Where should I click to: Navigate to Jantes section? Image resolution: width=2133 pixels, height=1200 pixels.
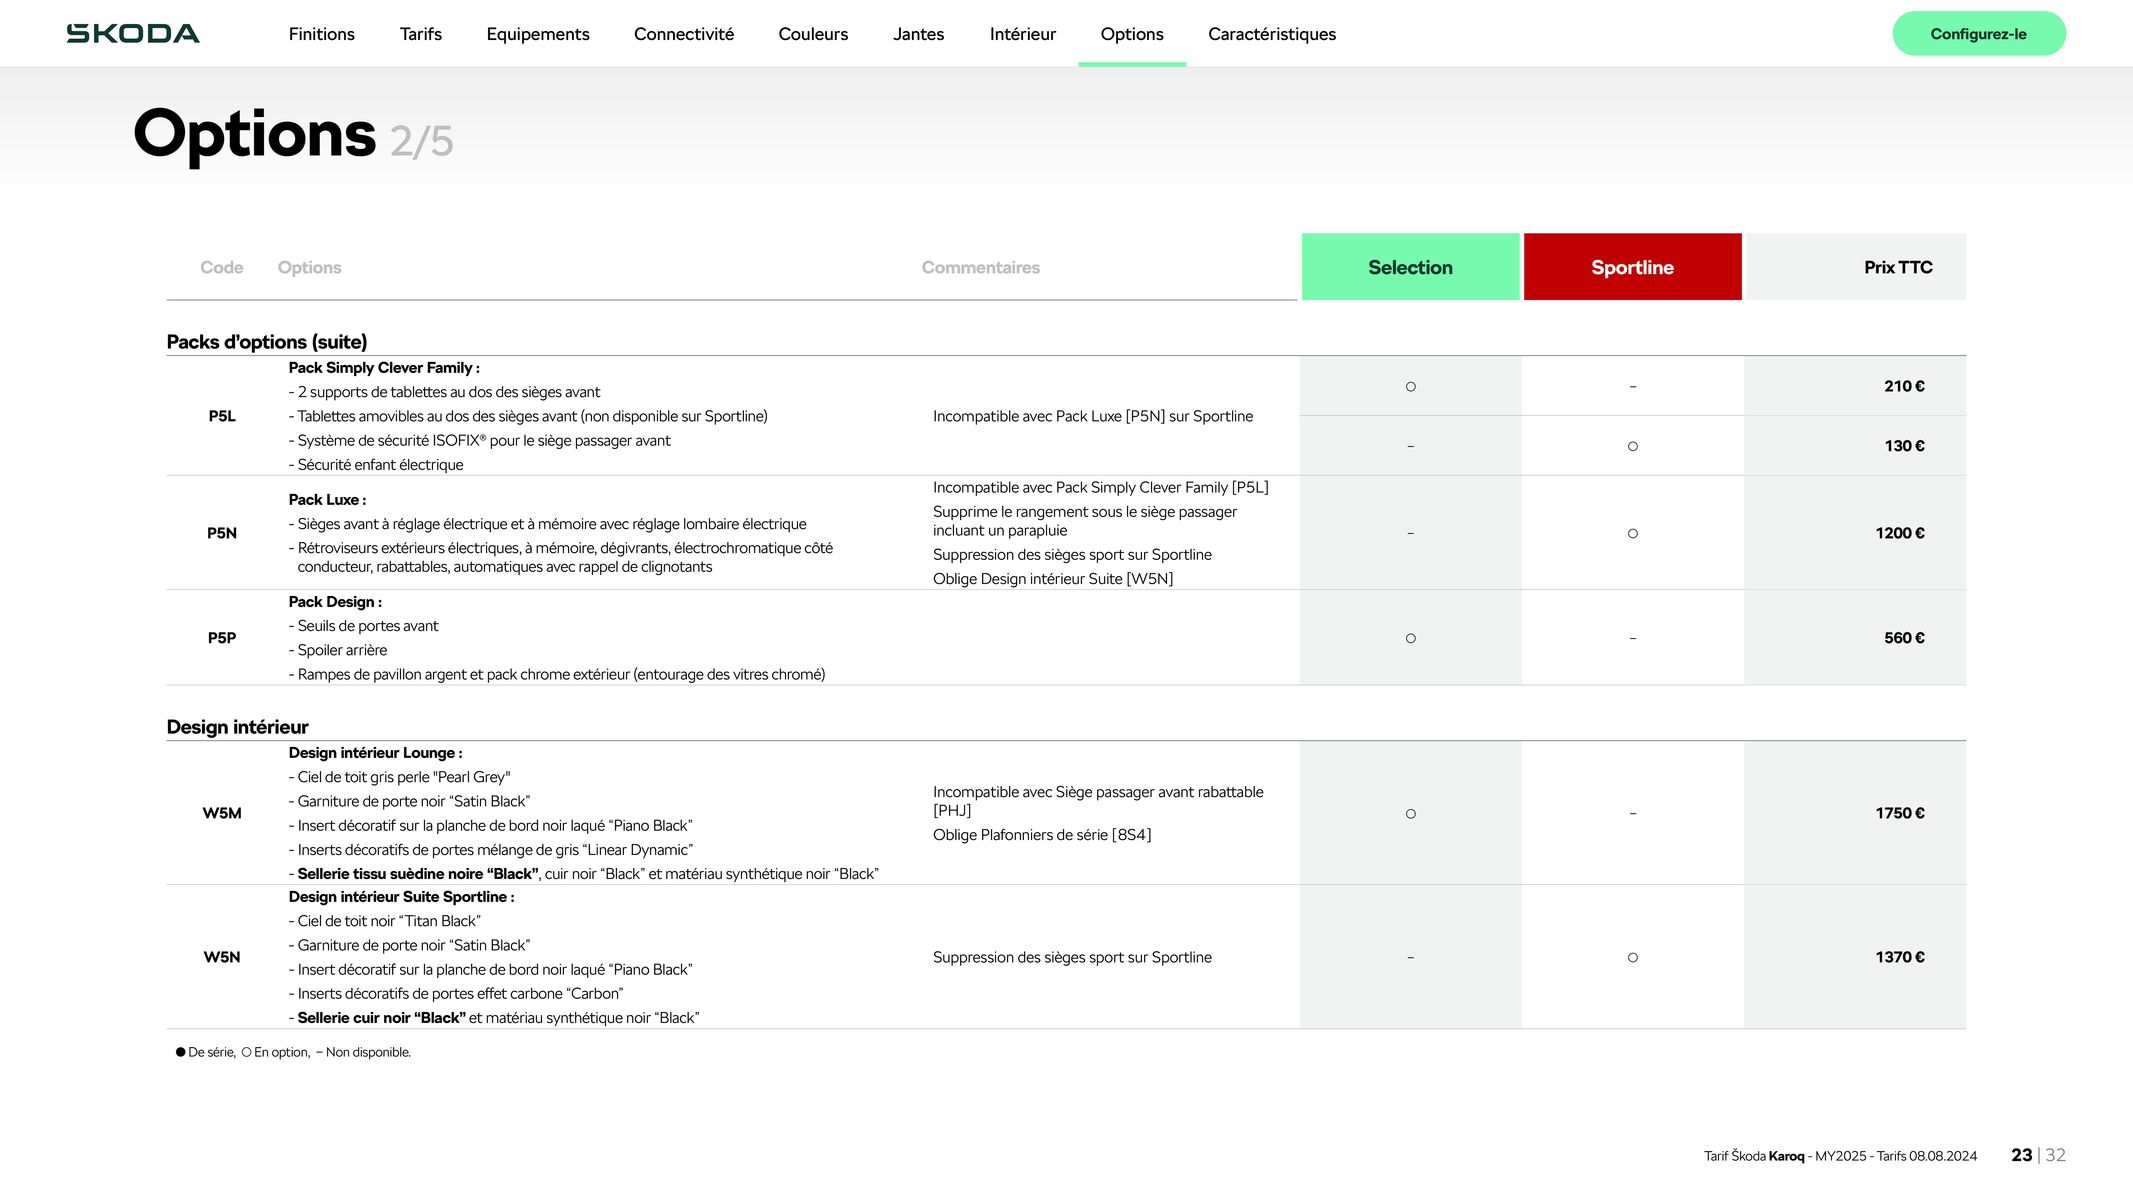click(x=919, y=34)
